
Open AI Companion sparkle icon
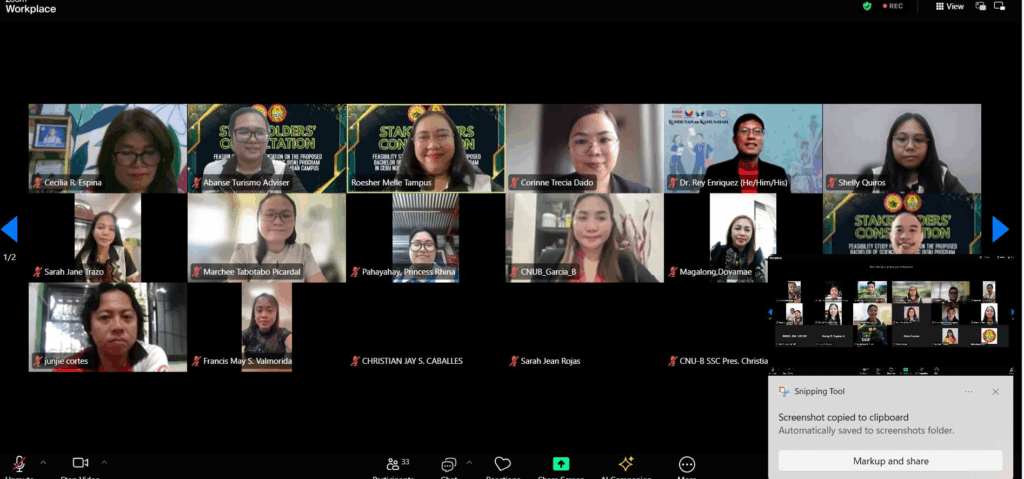[626, 464]
